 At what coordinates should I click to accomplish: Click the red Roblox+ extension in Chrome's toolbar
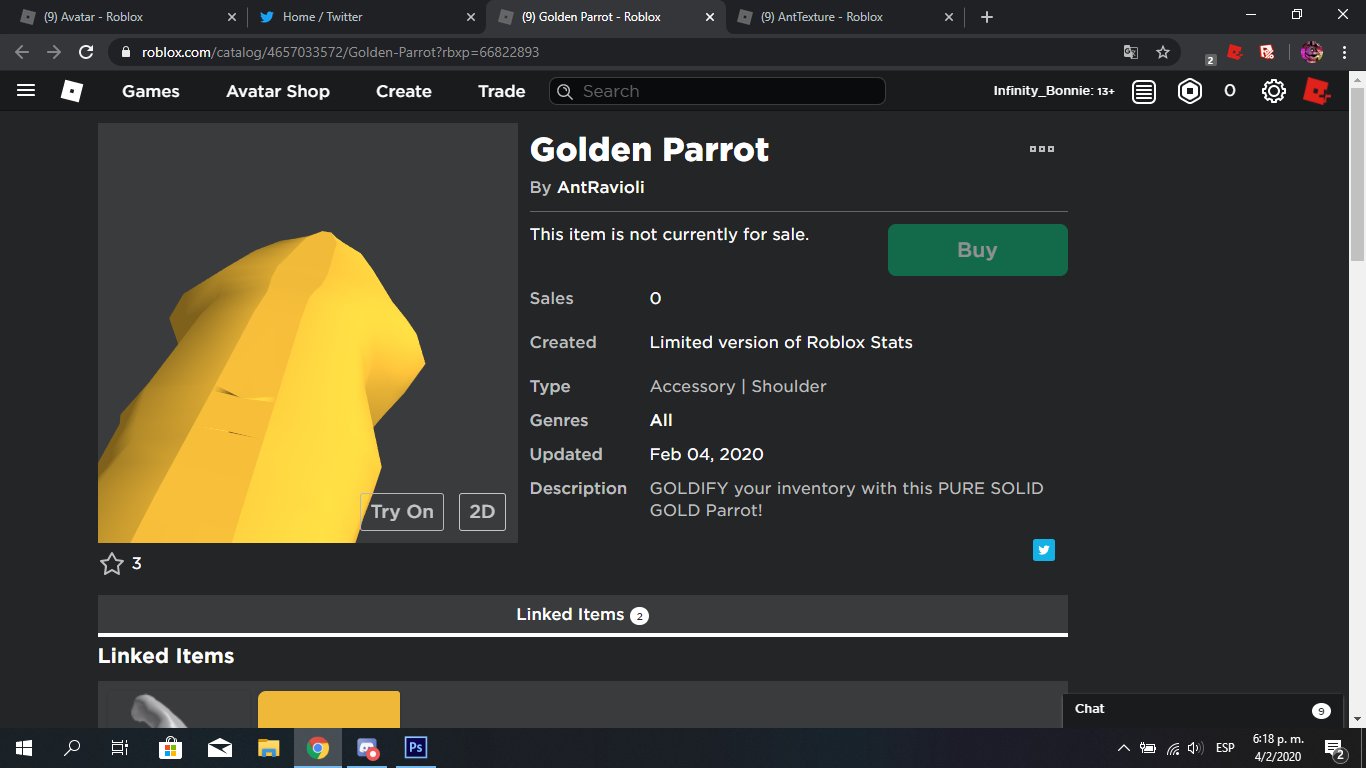[1235, 52]
